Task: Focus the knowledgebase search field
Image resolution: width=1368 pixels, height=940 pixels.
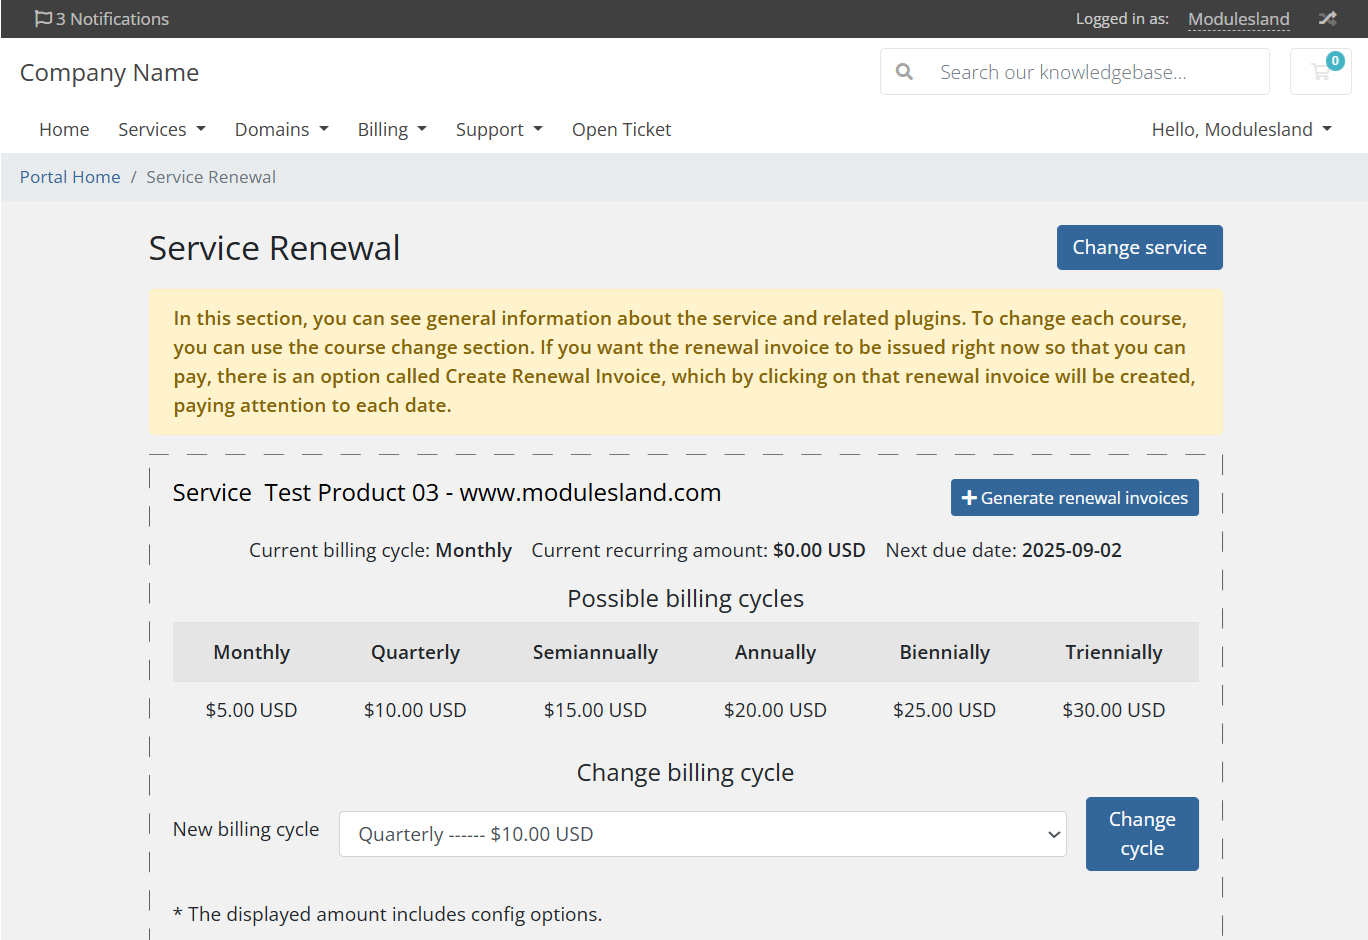Action: (x=1095, y=72)
